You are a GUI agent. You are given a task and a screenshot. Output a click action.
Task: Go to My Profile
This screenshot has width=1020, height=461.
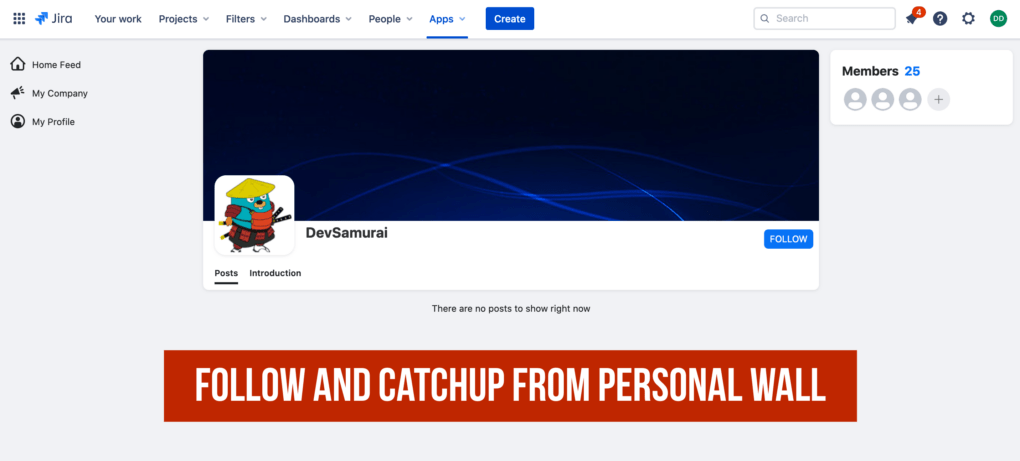tap(53, 122)
